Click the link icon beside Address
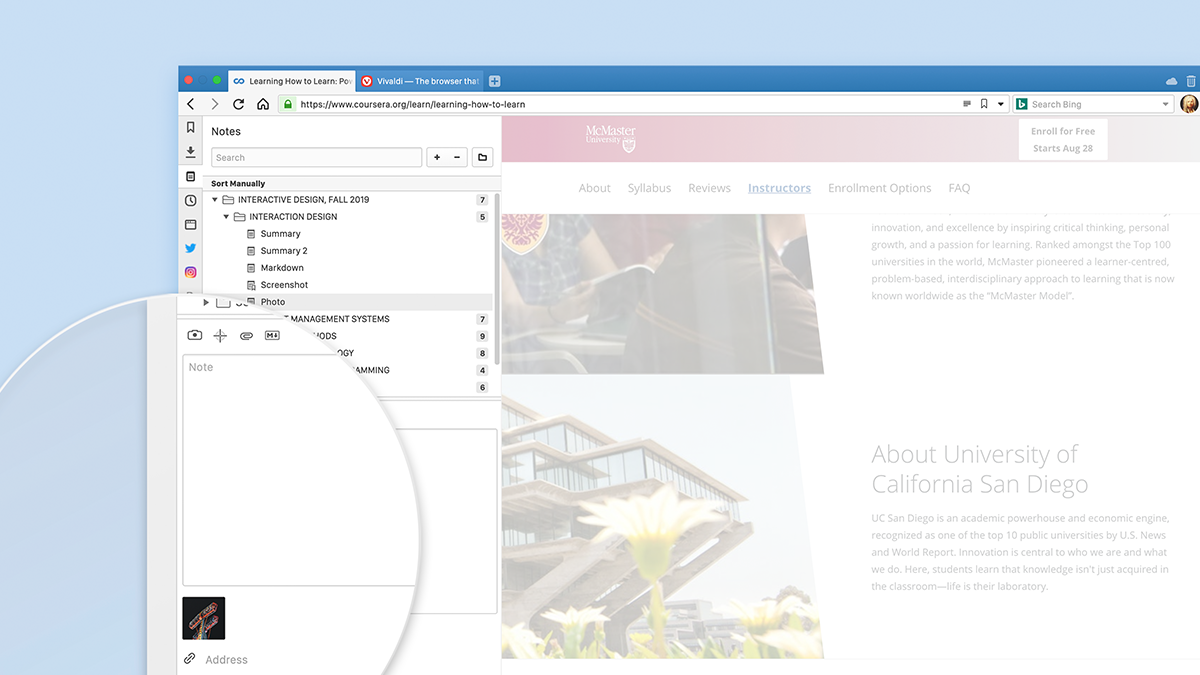The image size is (1200, 675). (x=190, y=659)
